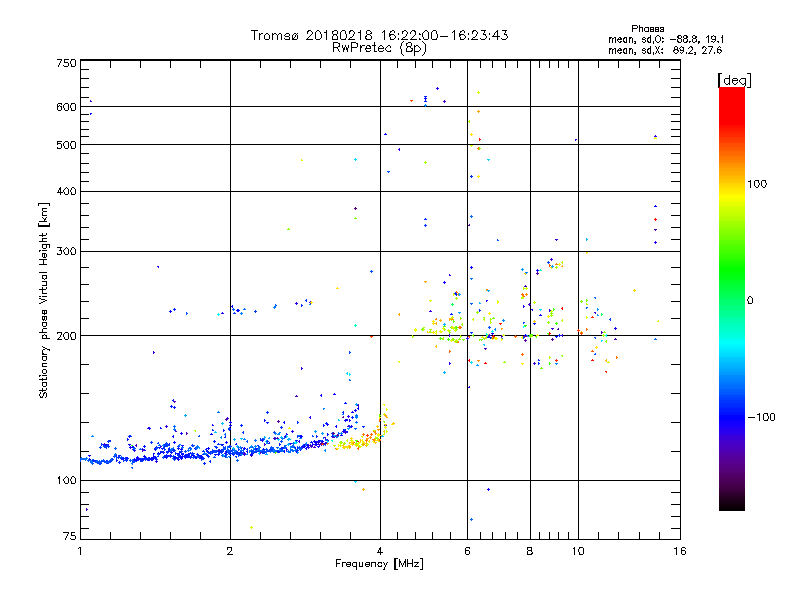800x600 pixels.
Task: Click the black bottom of the phase colorbar
Action: [x=732, y=503]
